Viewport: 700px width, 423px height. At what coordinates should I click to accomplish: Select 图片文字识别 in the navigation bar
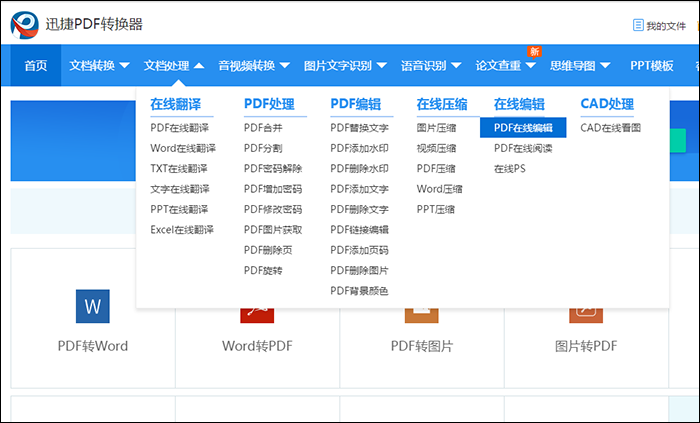[338, 66]
